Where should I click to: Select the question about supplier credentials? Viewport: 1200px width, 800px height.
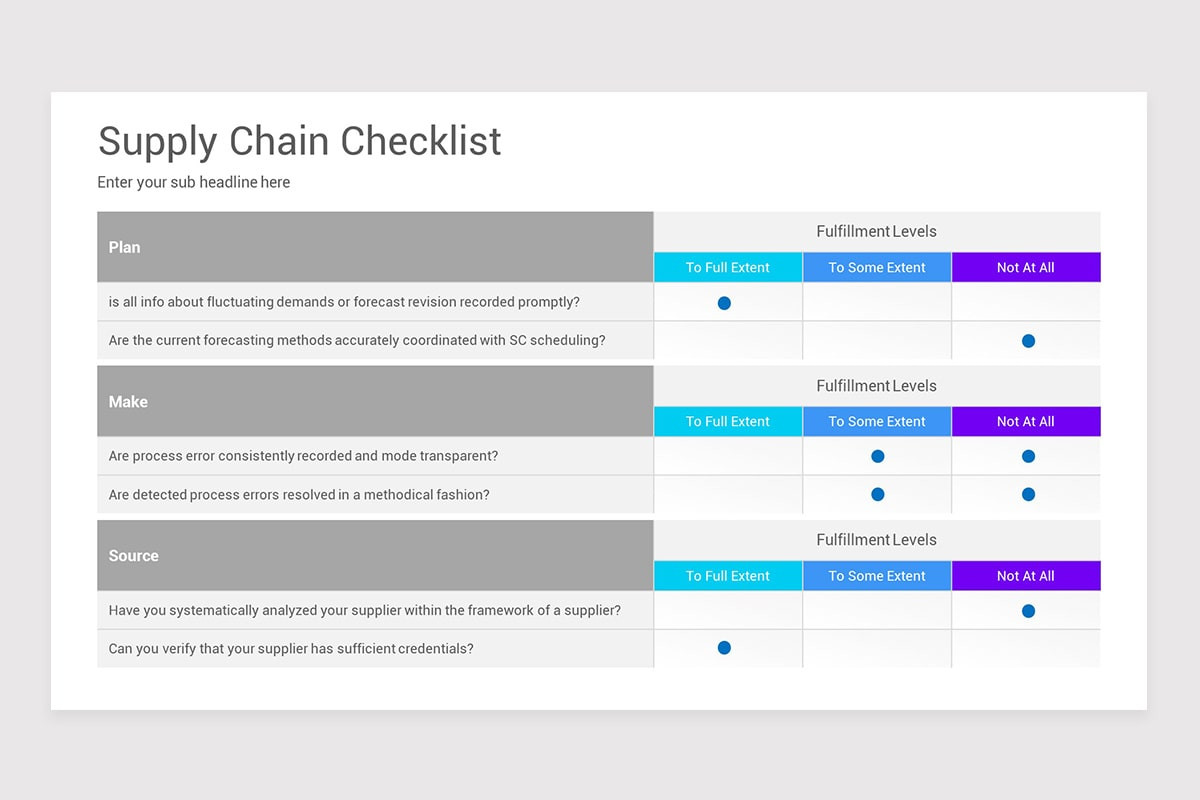pyautogui.click(x=291, y=648)
